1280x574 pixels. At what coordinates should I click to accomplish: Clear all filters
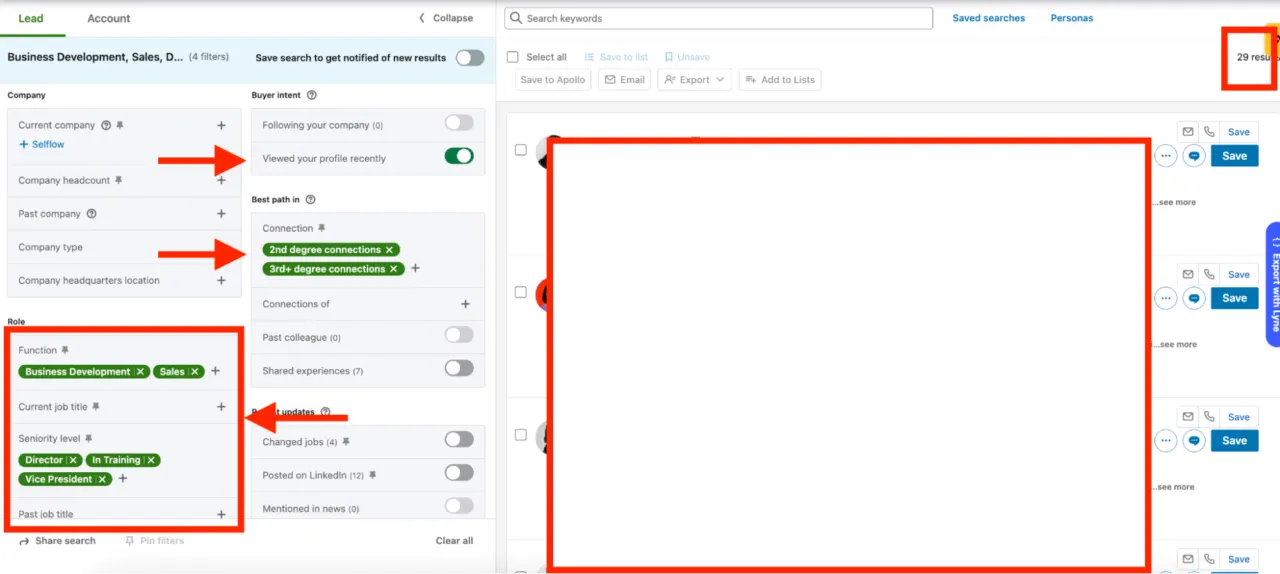pos(454,541)
